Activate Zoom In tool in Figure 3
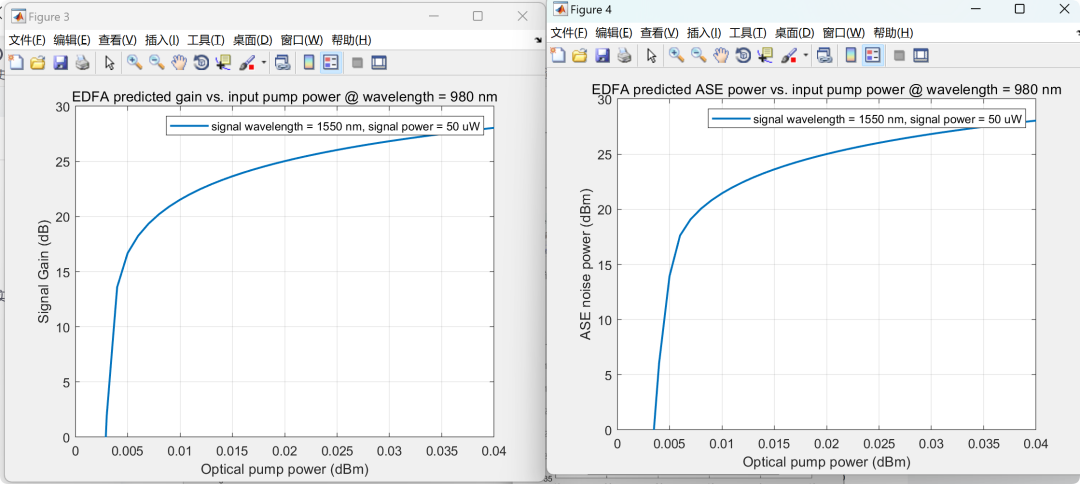This screenshot has height=484, width=1080. 134,63
